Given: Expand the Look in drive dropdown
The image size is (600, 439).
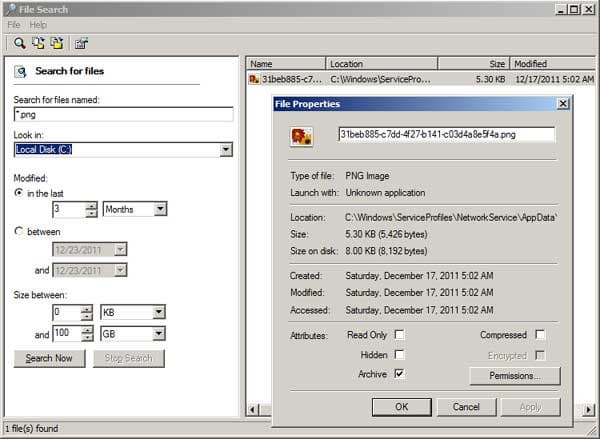Looking at the screenshot, I should [226, 149].
